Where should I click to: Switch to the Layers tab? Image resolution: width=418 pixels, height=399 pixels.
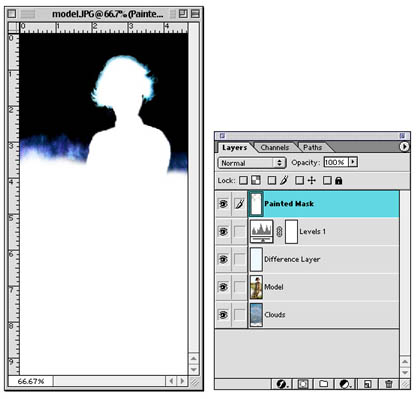click(235, 147)
